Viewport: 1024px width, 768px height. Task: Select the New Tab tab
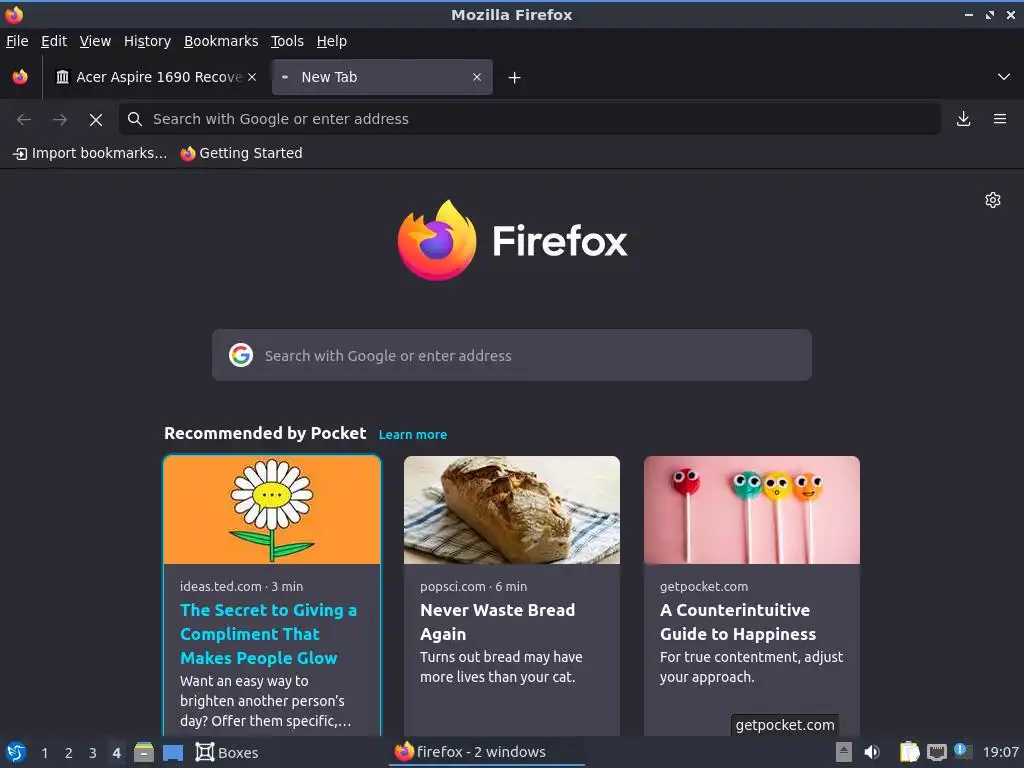coord(382,77)
